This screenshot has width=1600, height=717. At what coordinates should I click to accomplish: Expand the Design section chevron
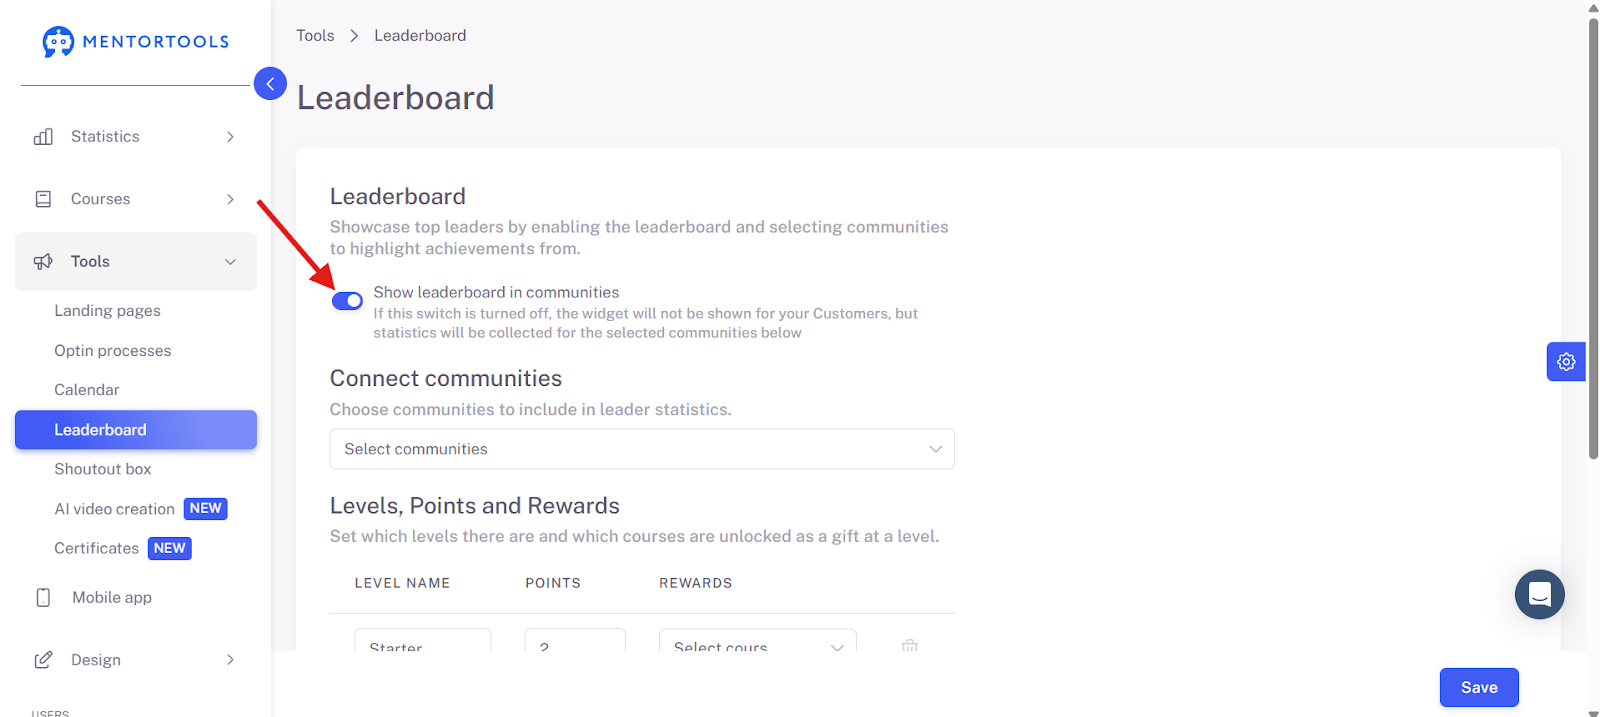coord(230,660)
